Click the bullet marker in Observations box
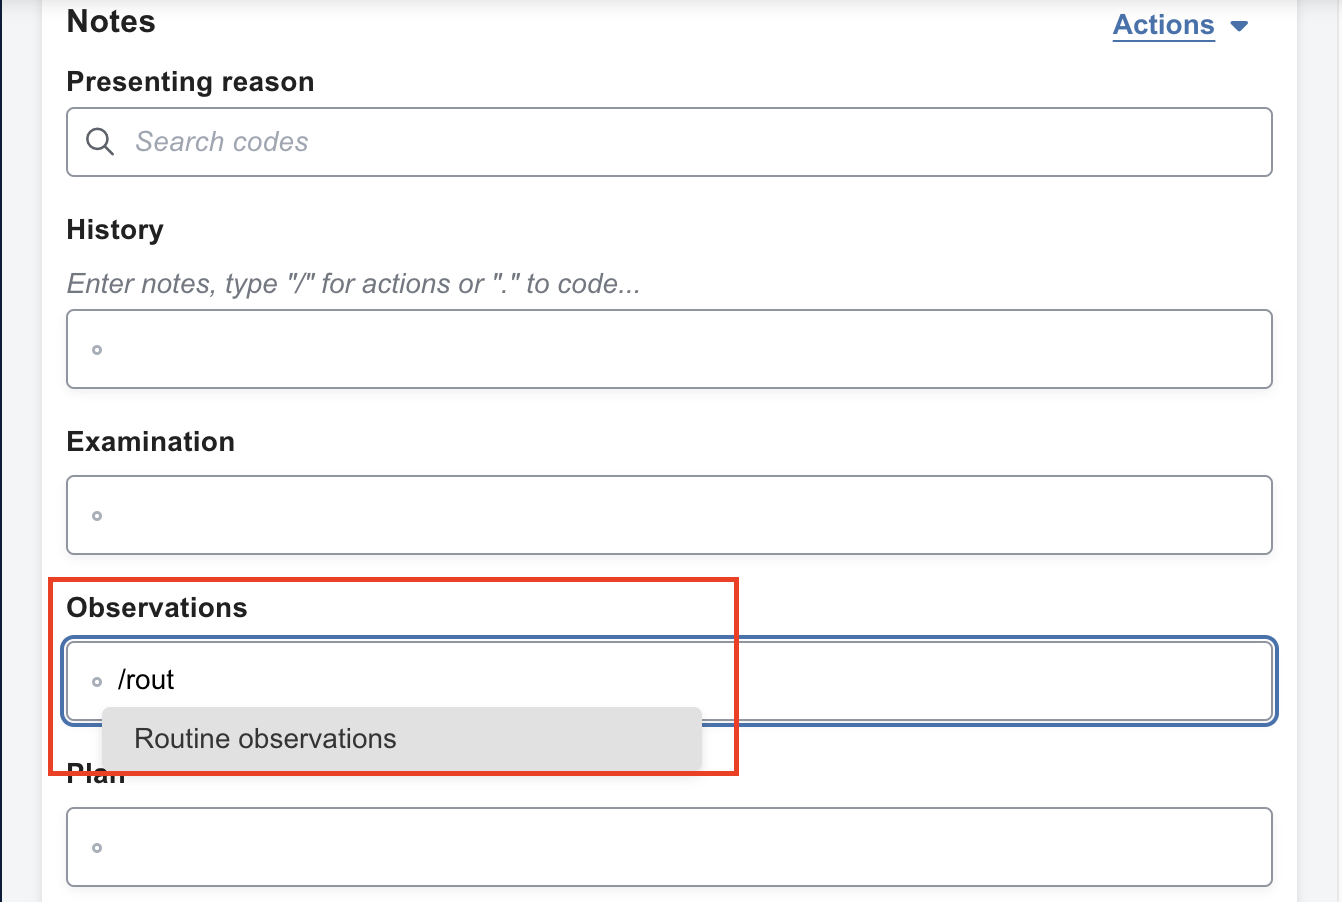 click(x=97, y=682)
